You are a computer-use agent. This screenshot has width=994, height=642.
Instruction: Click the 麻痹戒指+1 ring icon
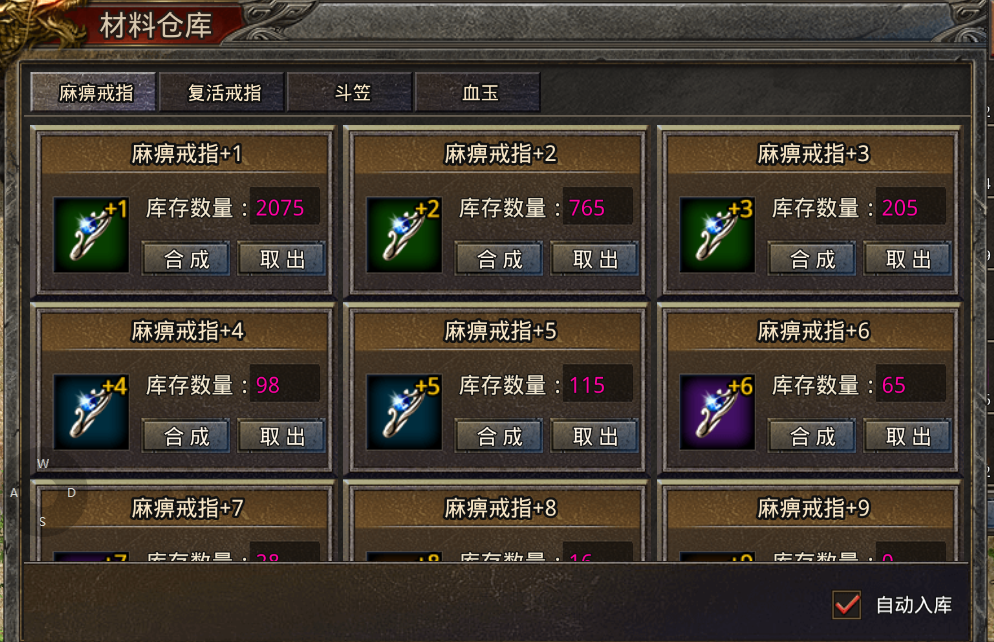pos(91,235)
